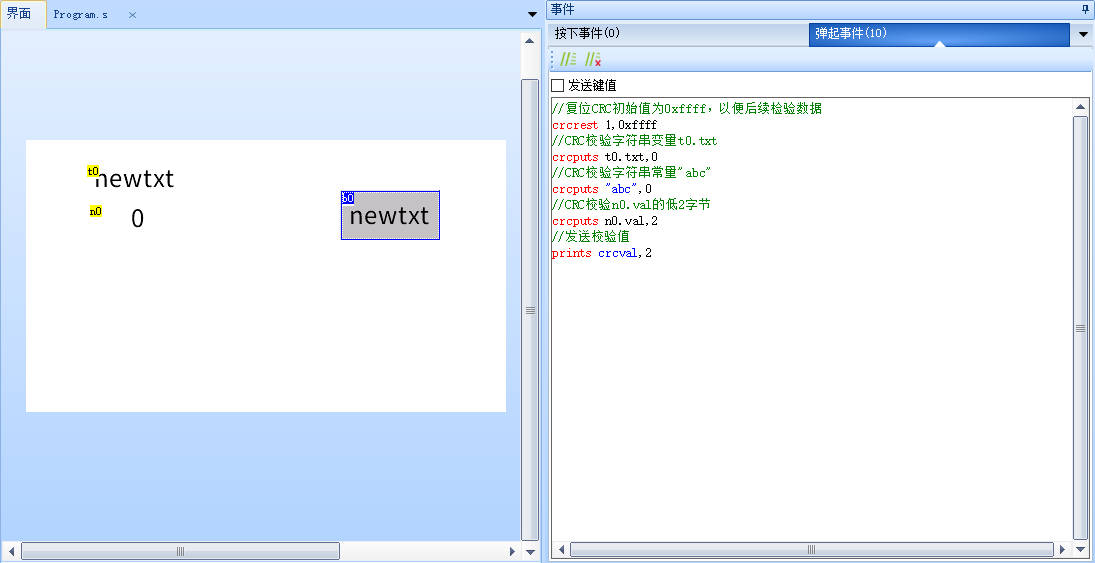Click the up arrow of the canvas vertical scrollbar

click(530, 41)
